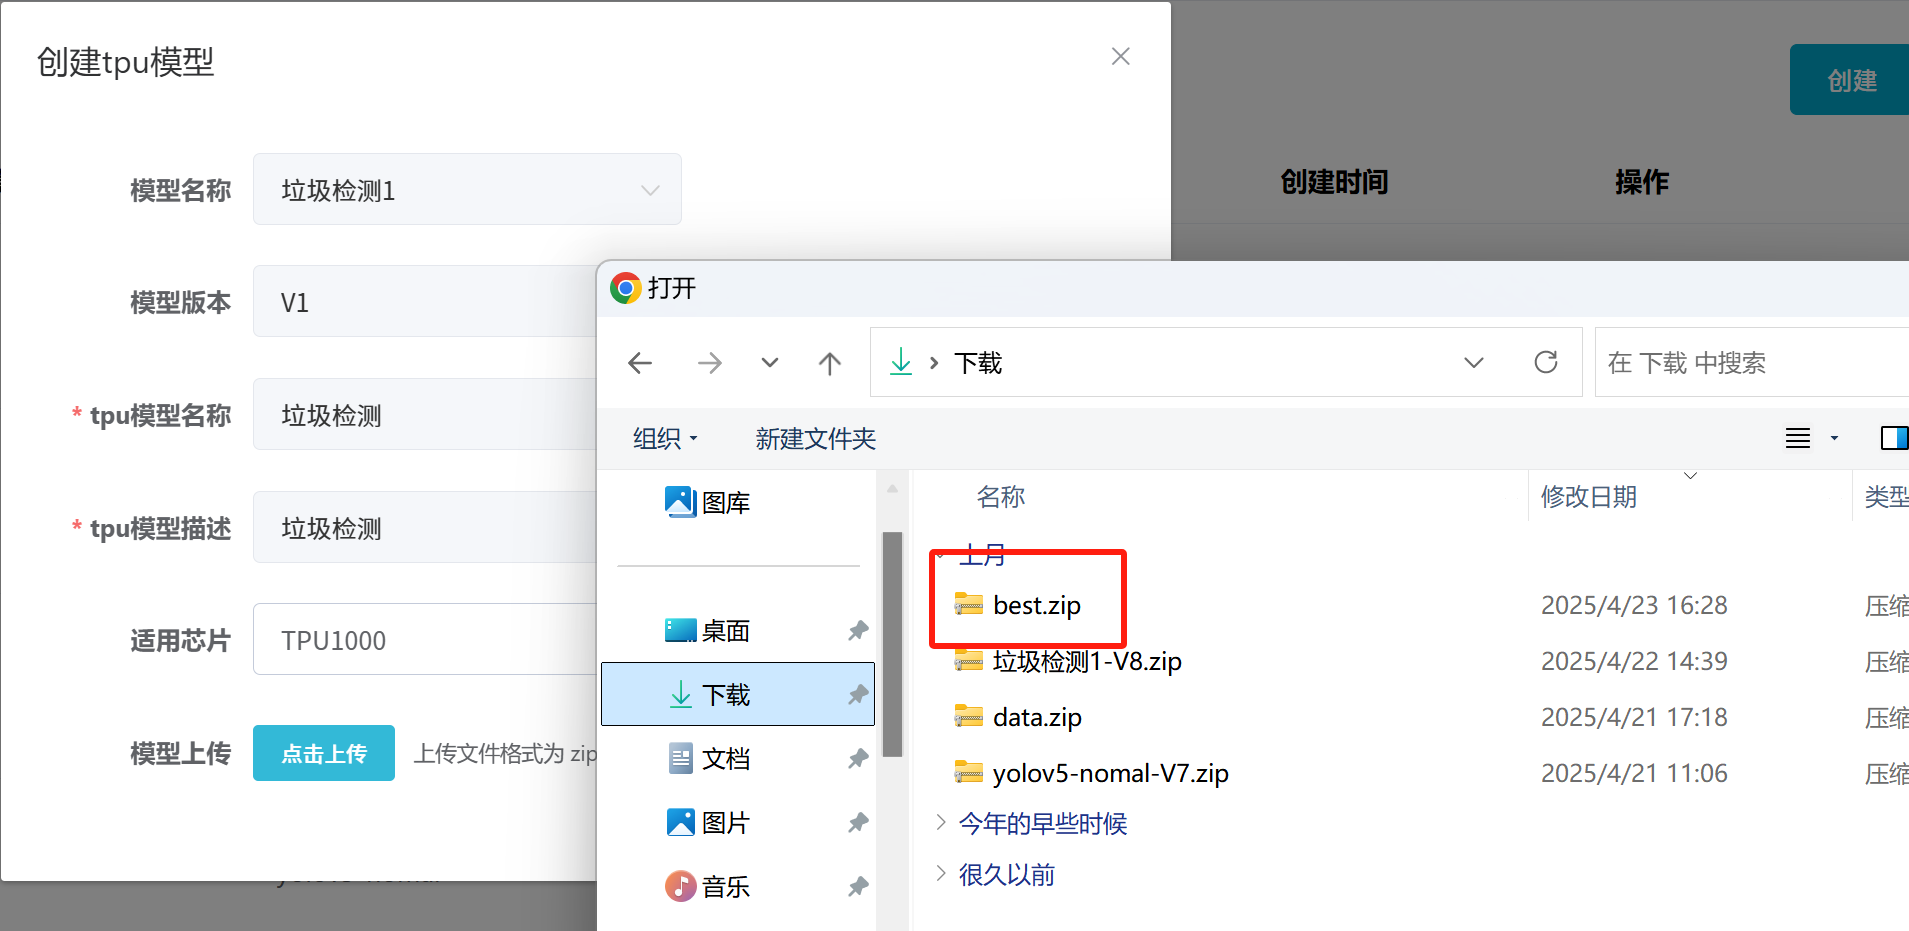Open 桌面 in the navigation pane
Screen dimensions: 1909x931
[x=725, y=631]
